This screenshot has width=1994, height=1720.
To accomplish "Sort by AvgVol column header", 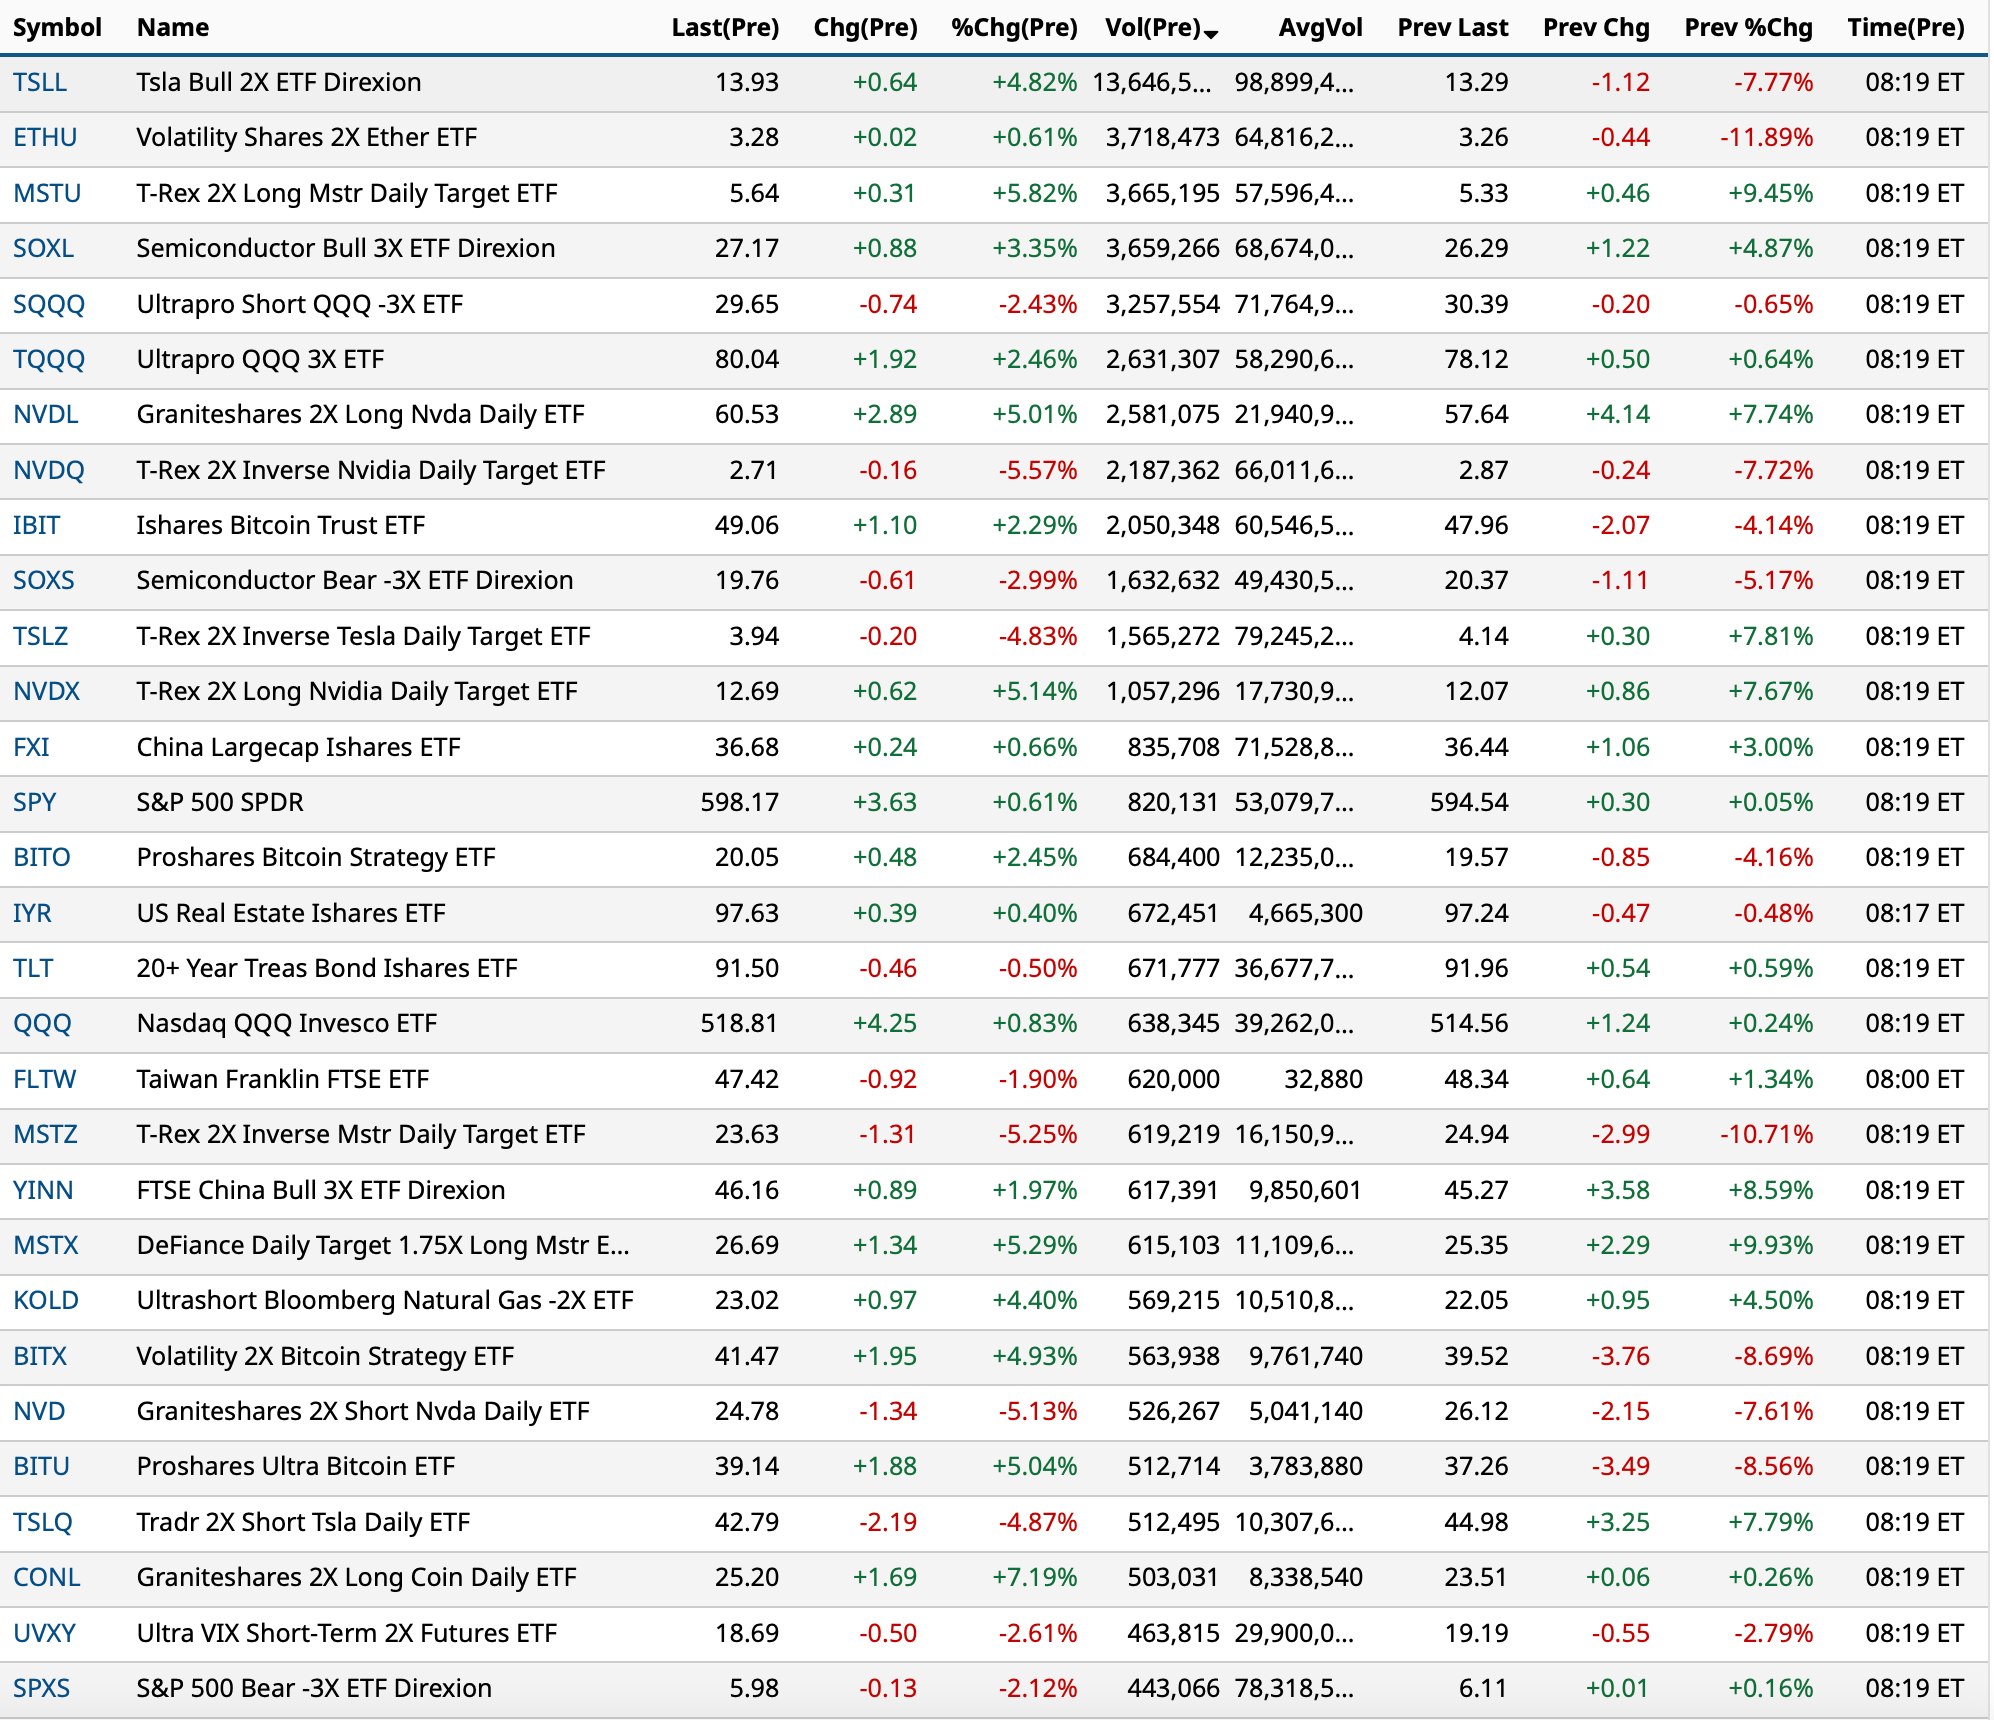I will point(1319,28).
